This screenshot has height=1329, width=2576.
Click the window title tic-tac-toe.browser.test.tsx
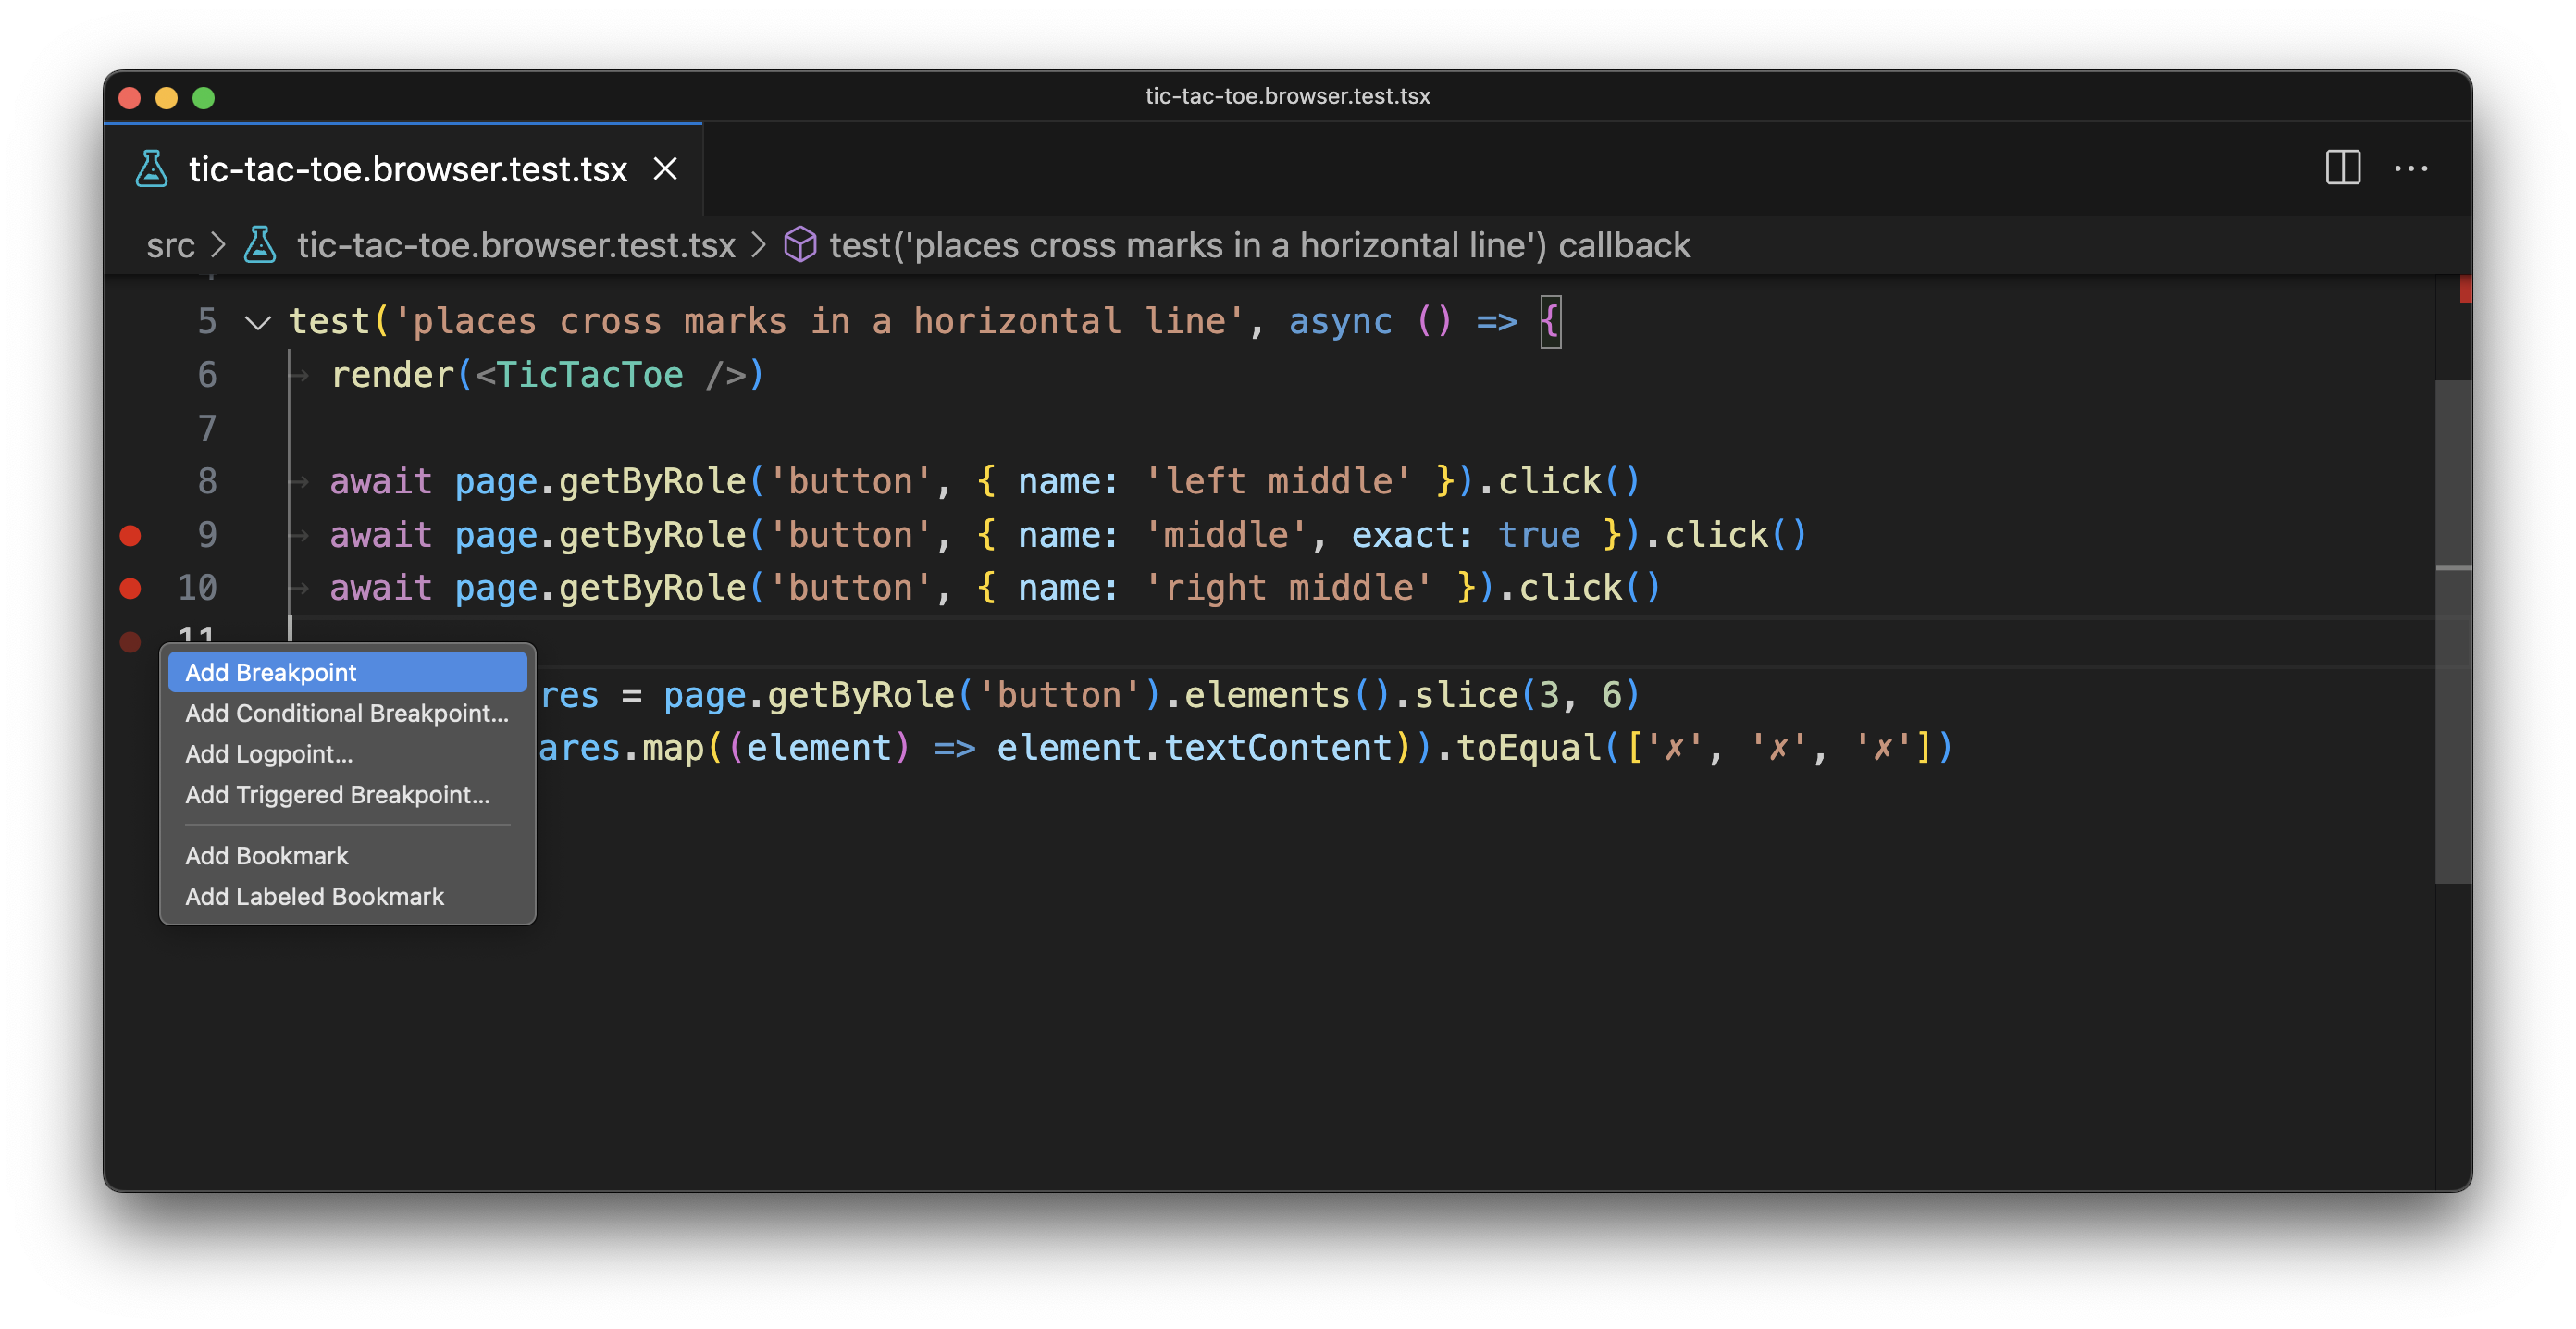(1287, 96)
